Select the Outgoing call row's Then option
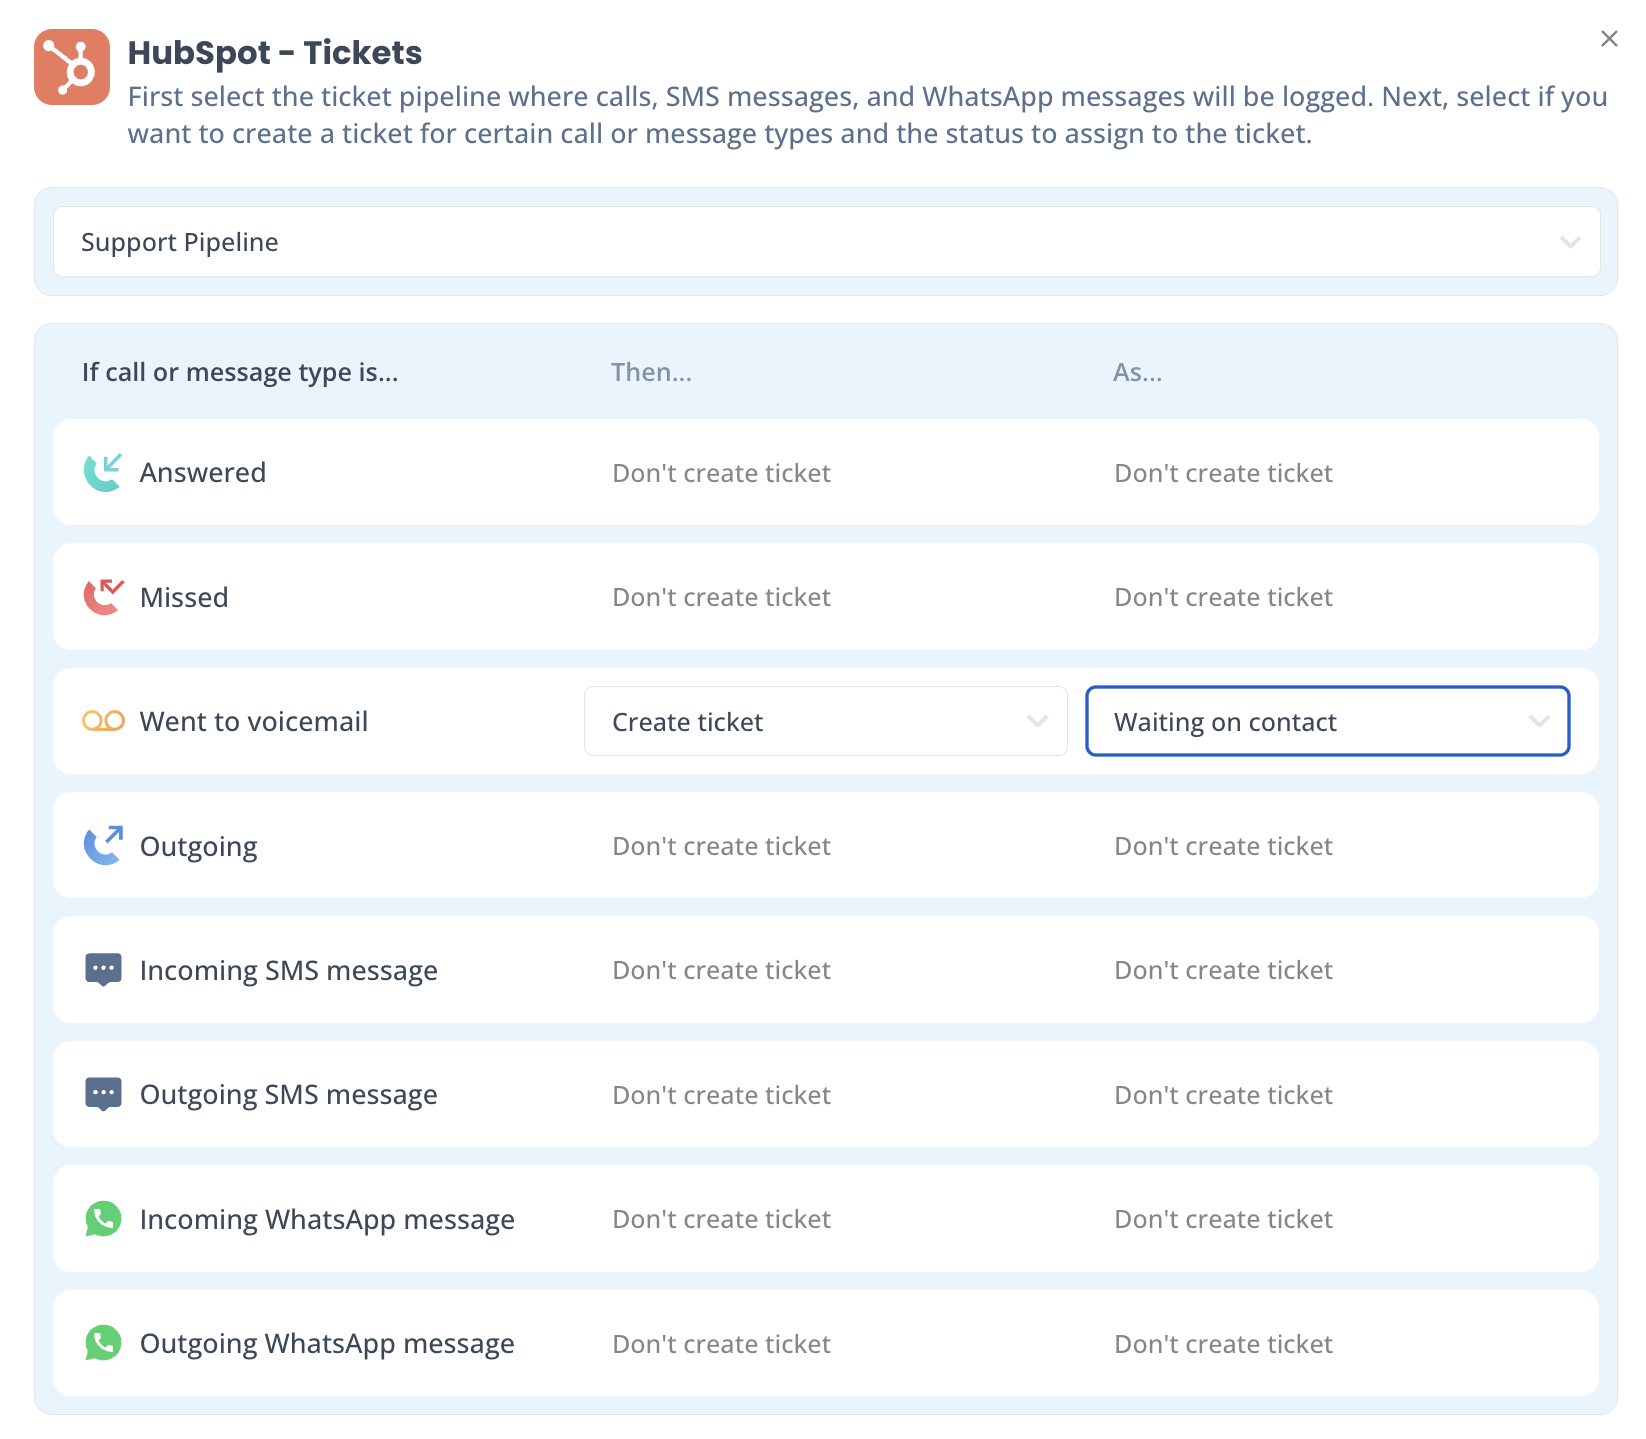Screen dimensions: 1646x1439 click(x=721, y=846)
